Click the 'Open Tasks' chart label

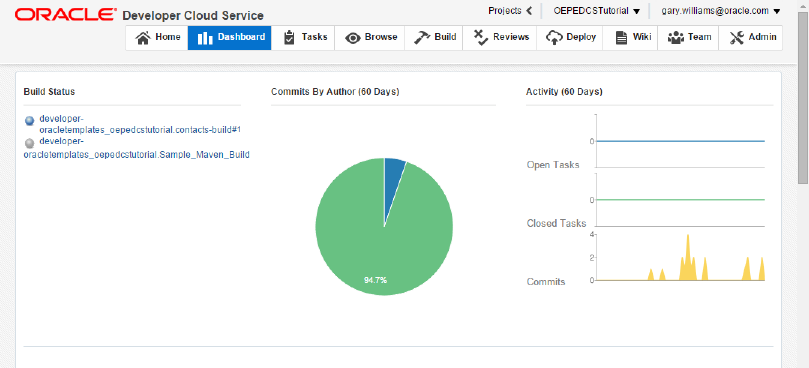click(x=553, y=165)
